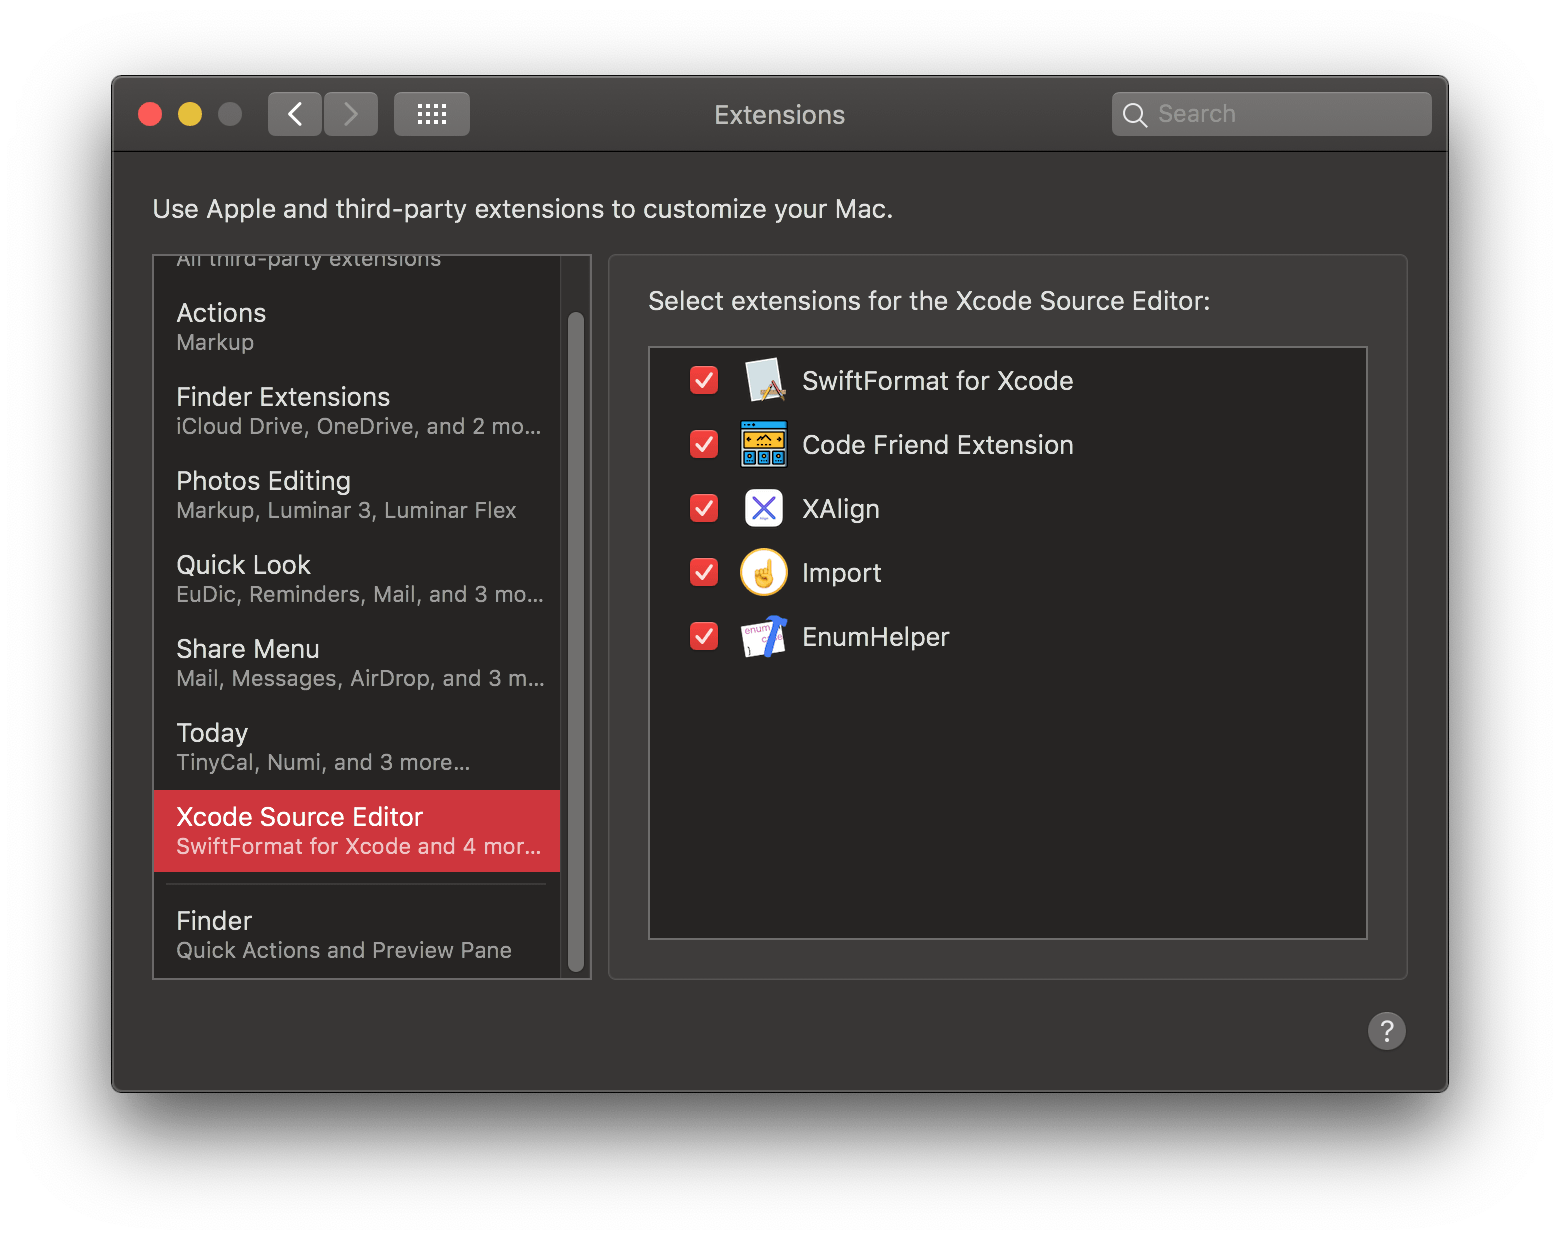
Task: Uncheck the Import extension
Action: tap(704, 572)
